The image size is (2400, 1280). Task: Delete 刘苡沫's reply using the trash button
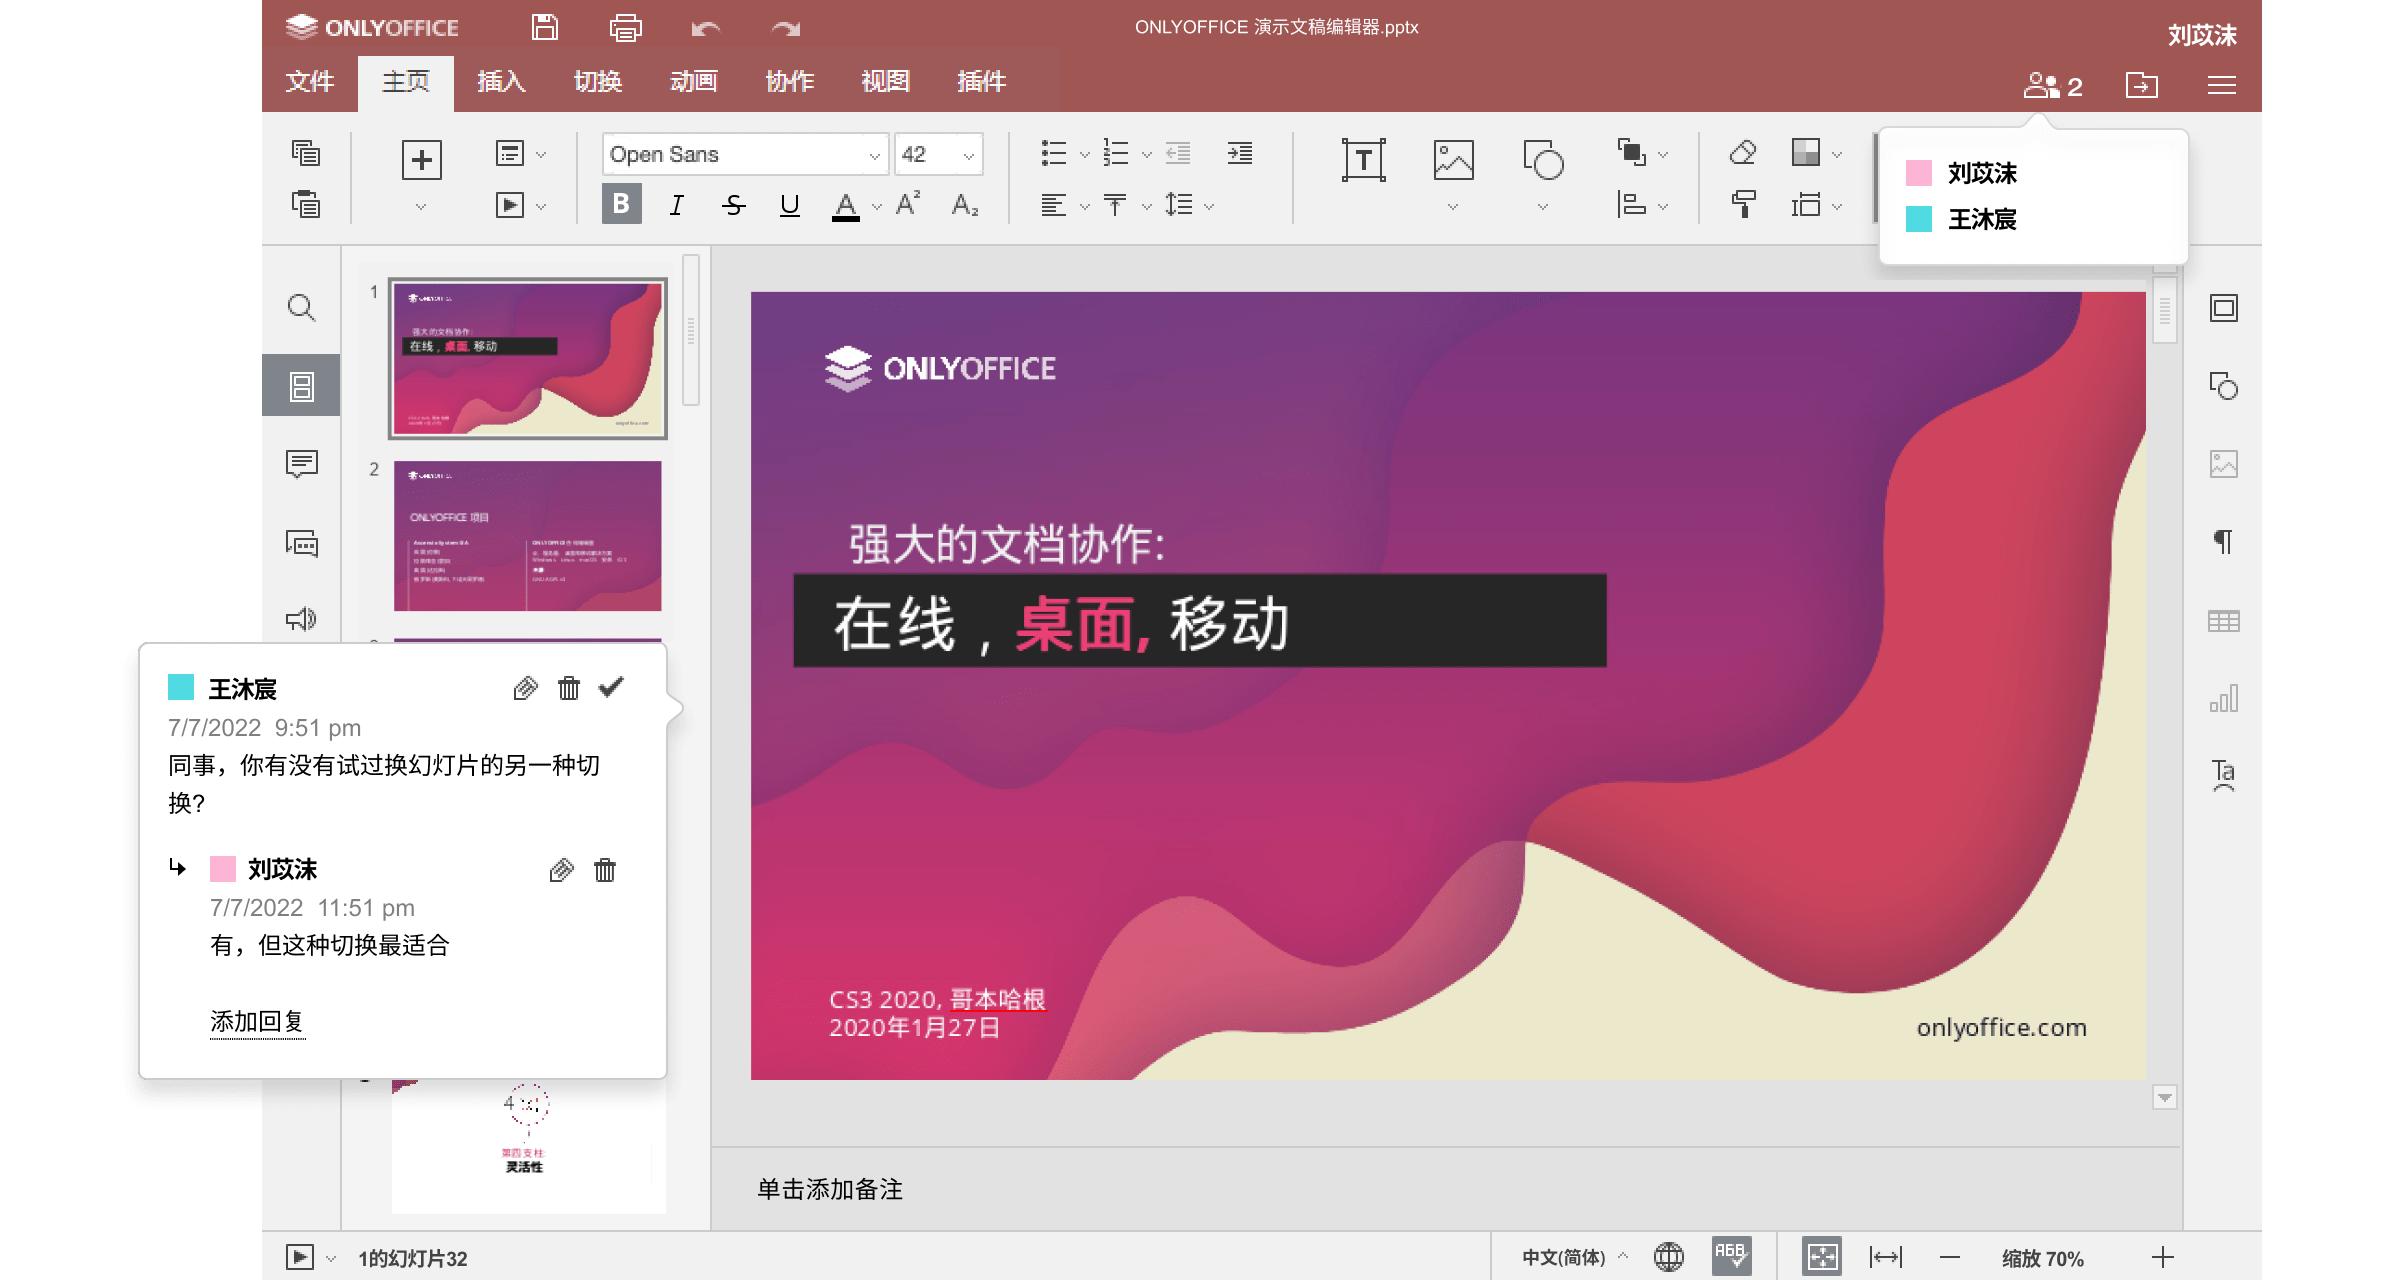click(x=605, y=870)
